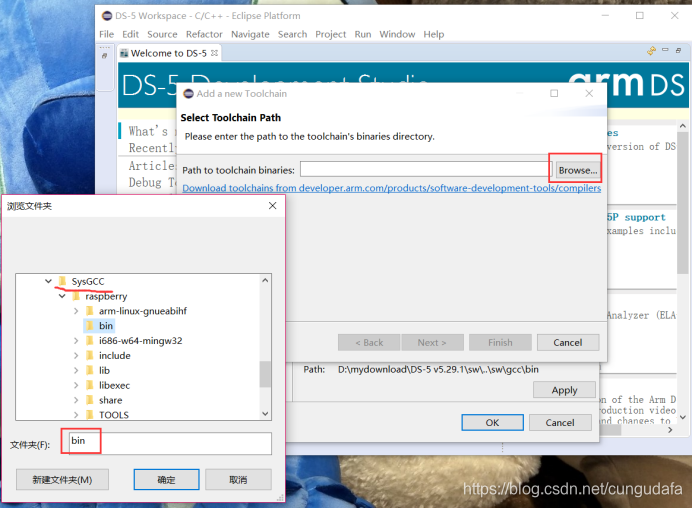Expand the libexec folder
693x508 pixels.
(x=76, y=385)
